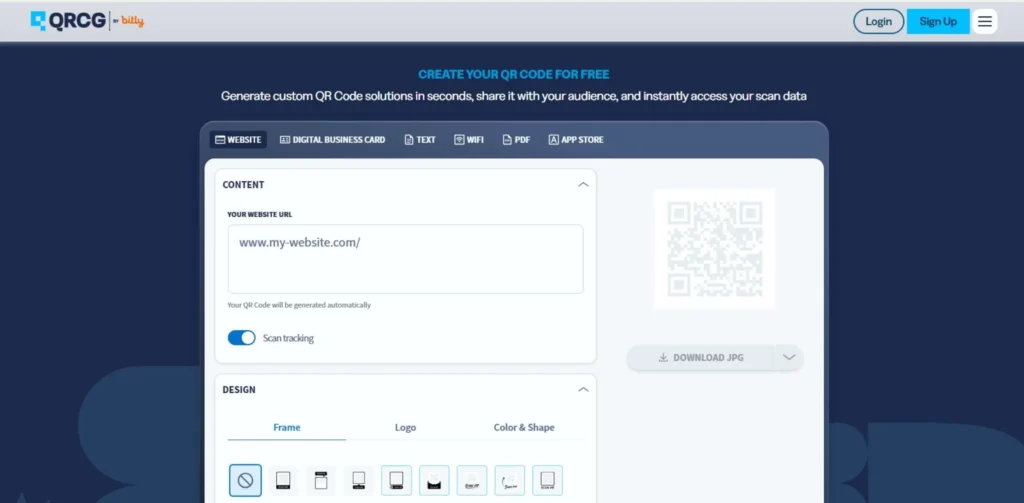This screenshot has width=1024, height=503.
Task: Open the Color & Shape design tab
Action: (524, 427)
